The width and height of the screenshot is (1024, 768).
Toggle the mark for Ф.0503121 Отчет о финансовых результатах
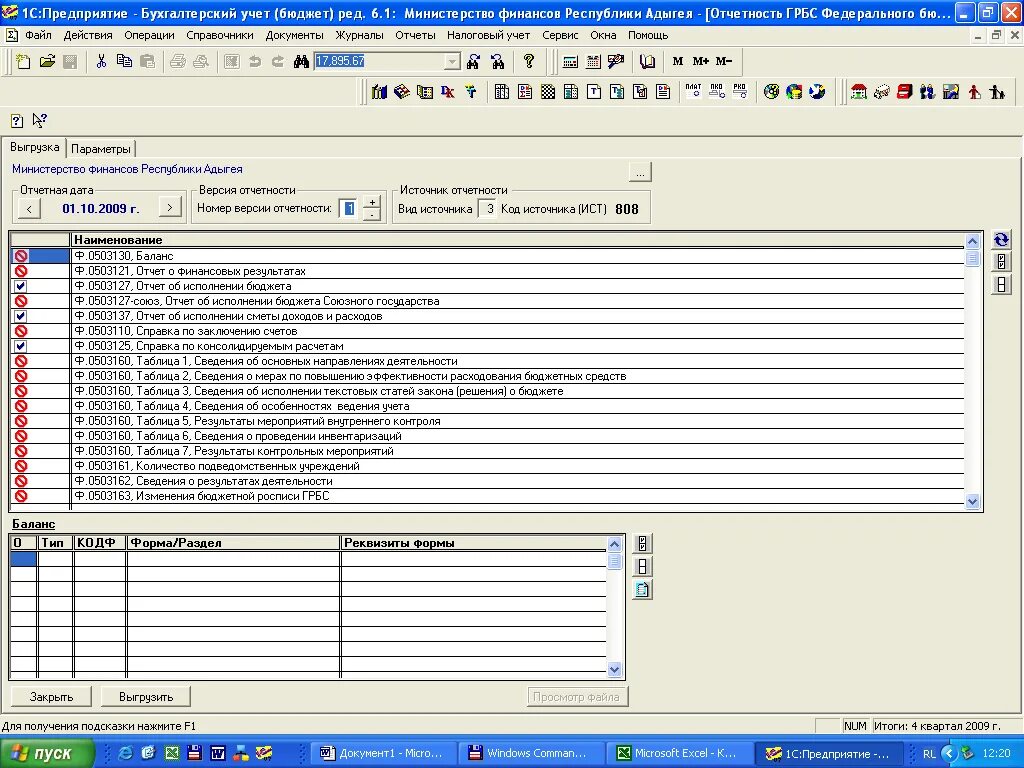pyautogui.click(x=21, y=271)
